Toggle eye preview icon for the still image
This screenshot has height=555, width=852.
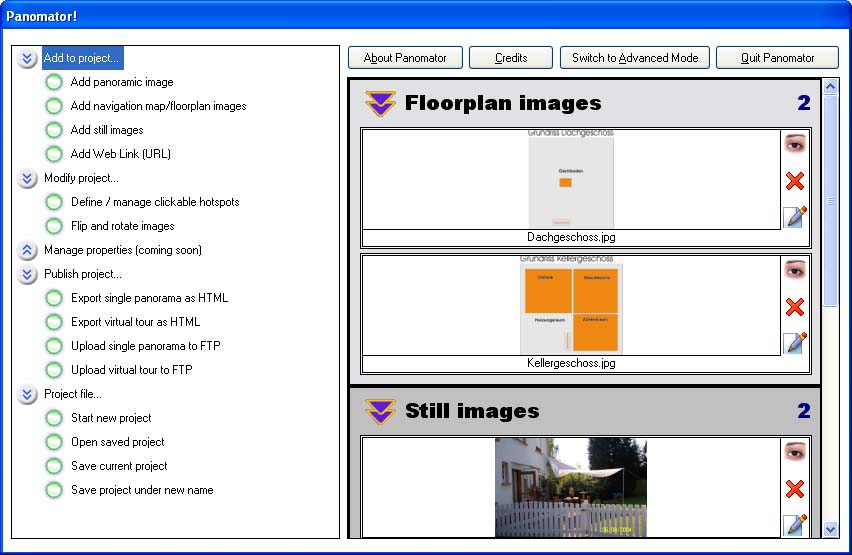pos(795,452)
